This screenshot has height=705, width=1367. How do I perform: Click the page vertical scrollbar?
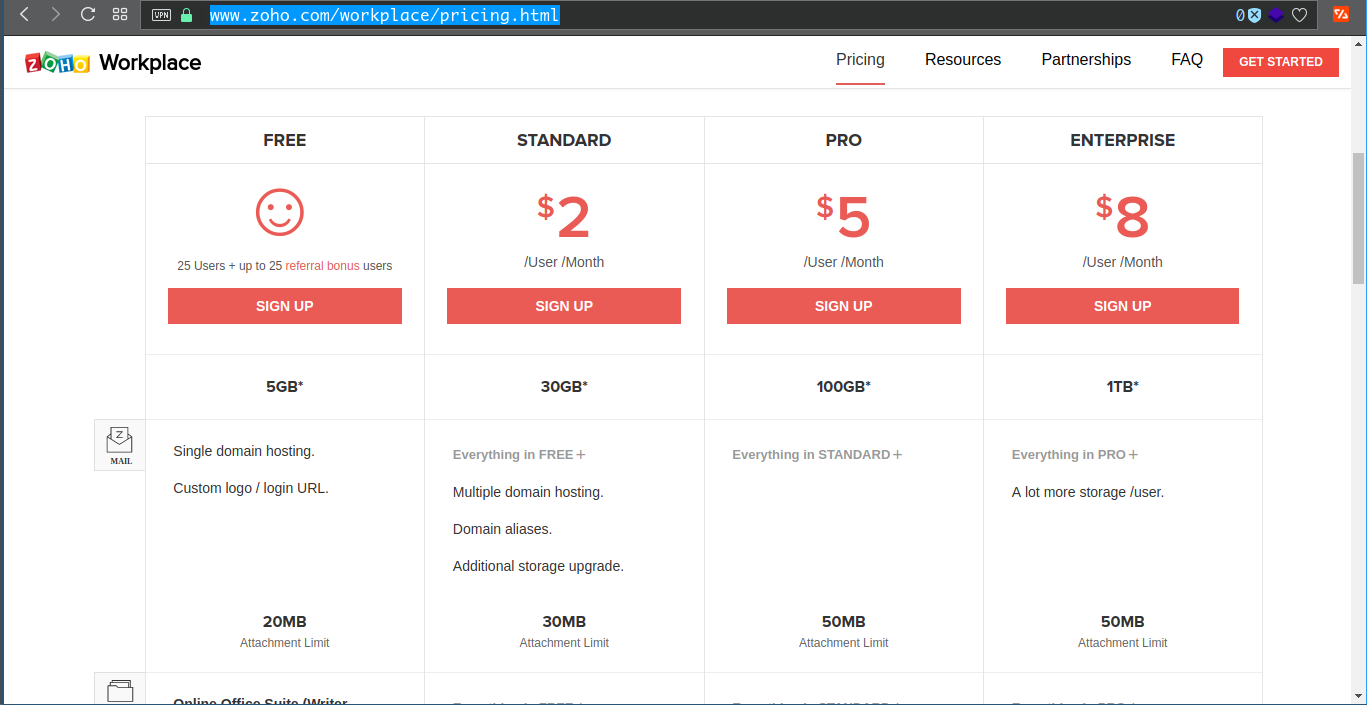click(1358, 220)
